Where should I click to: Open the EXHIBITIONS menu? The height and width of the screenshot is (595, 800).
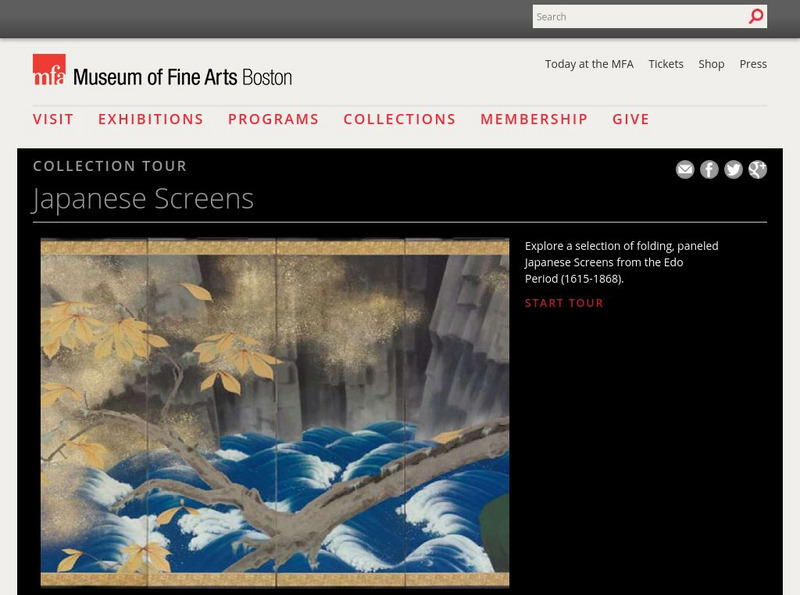click(x=148, y=118)
